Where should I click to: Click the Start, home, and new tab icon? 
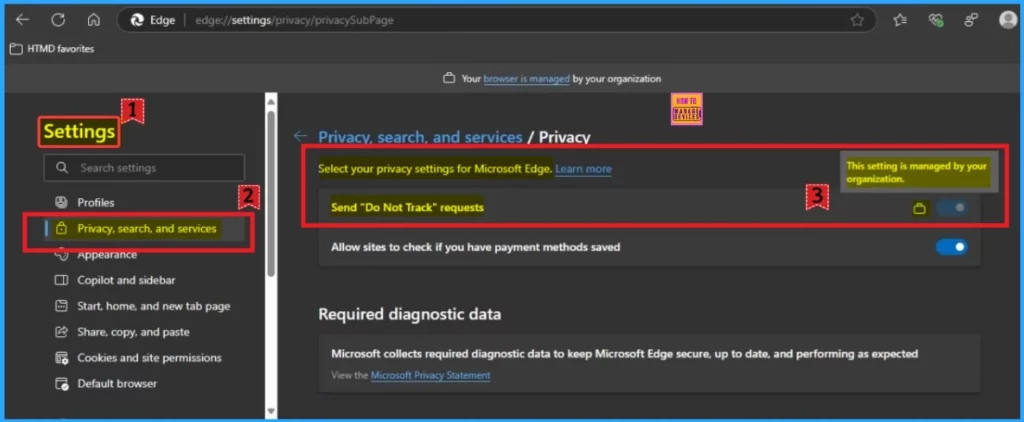61,306
